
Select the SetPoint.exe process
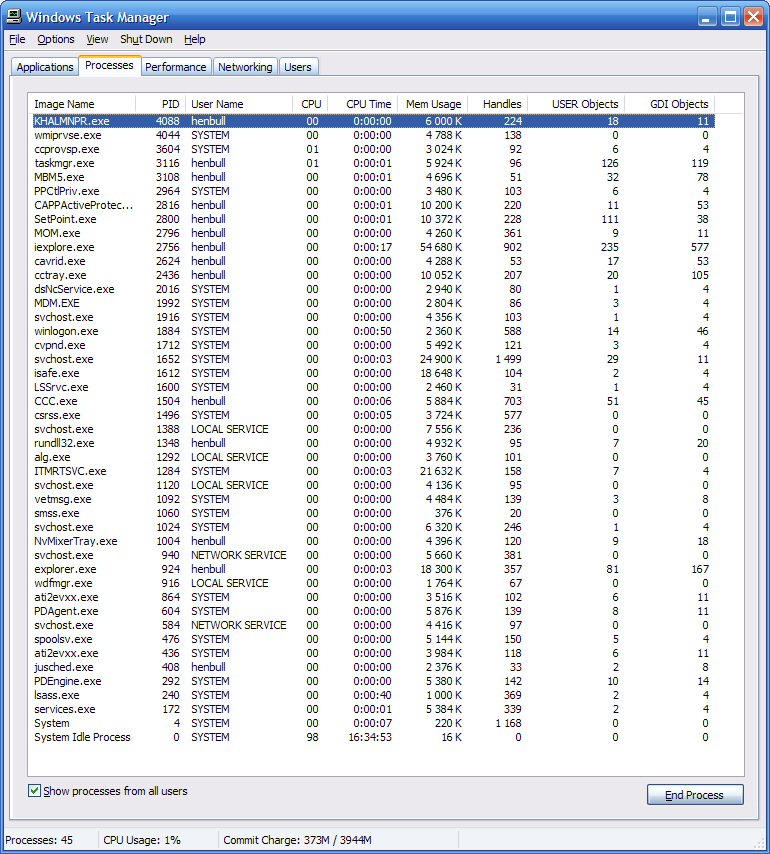point(373,219)
